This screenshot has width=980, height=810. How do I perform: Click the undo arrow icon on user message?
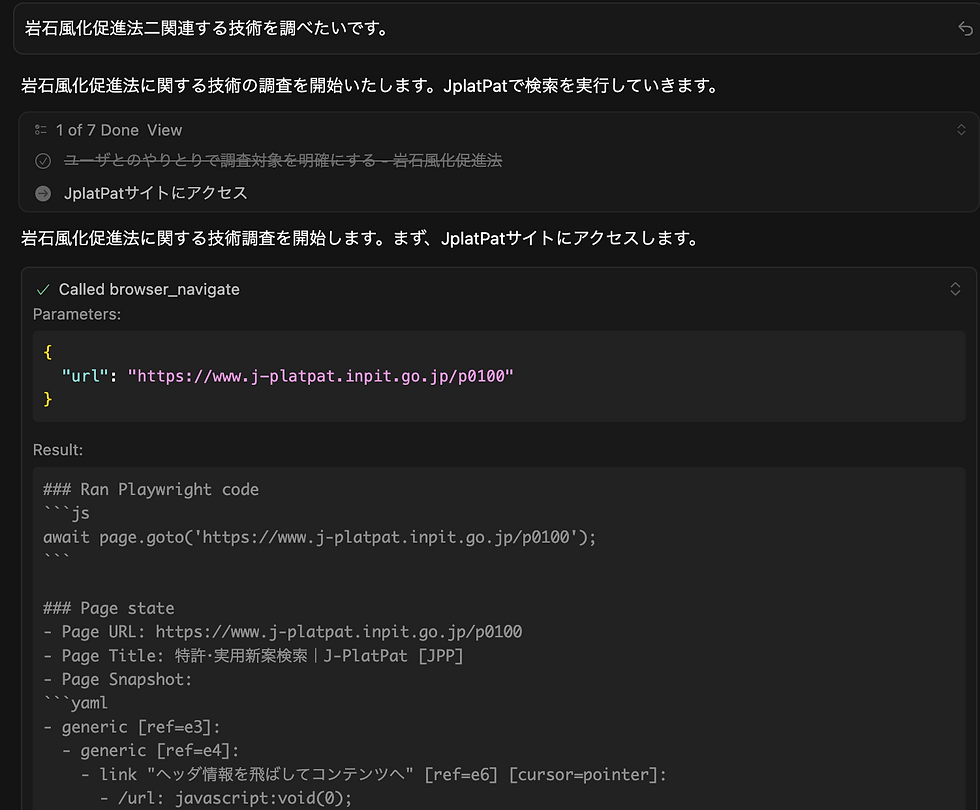pyautogui.click(x=965, y=28)
